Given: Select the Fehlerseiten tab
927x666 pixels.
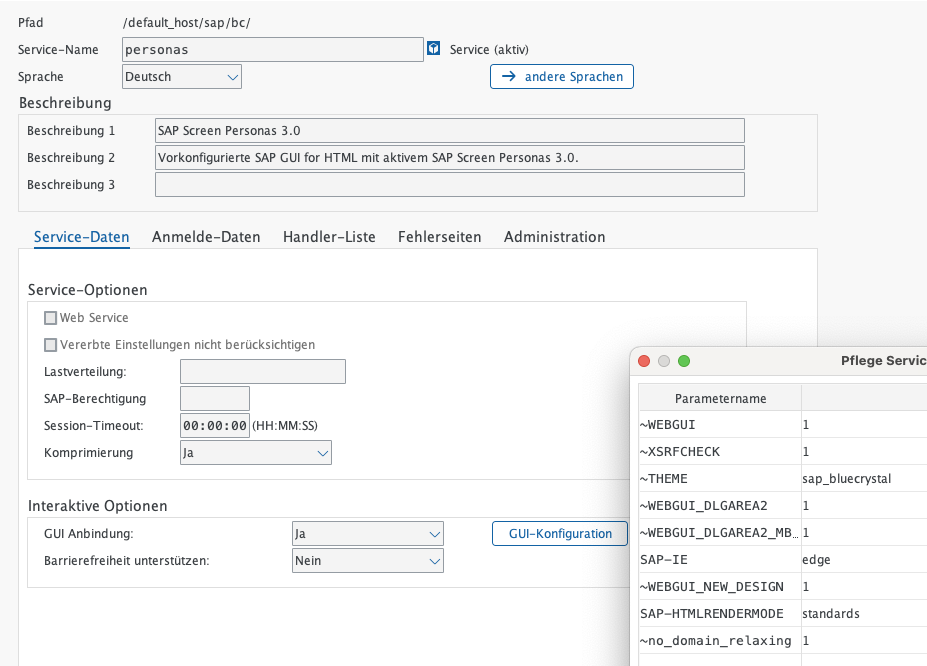Looking at the screenshot, I should click(x=439, y=237).
